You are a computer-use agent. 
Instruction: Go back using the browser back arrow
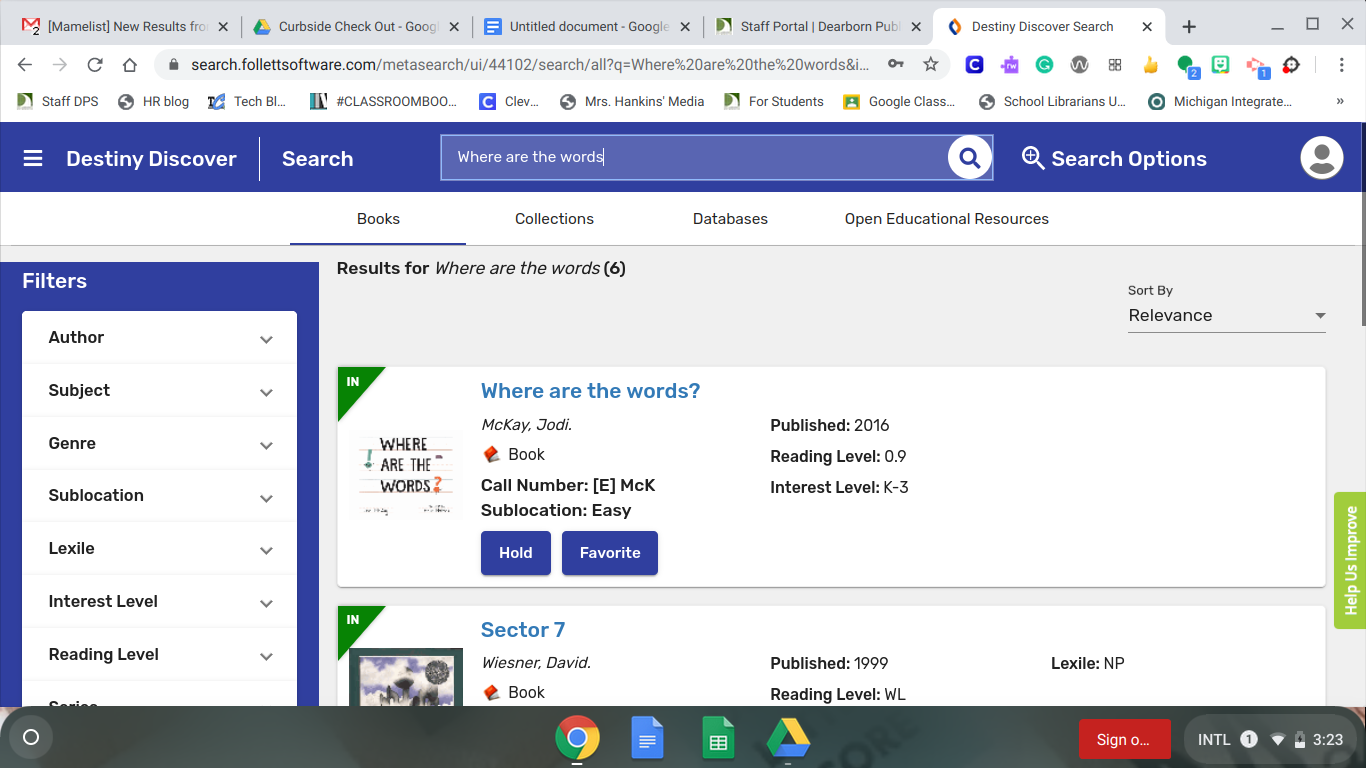(25, 65)
